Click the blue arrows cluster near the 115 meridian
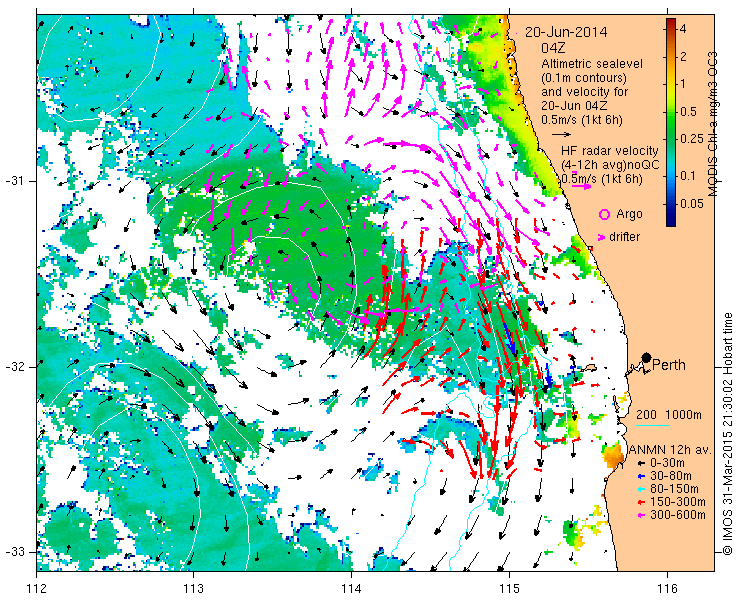The height and width of the screenshot is (600, 740). [511, 337]
